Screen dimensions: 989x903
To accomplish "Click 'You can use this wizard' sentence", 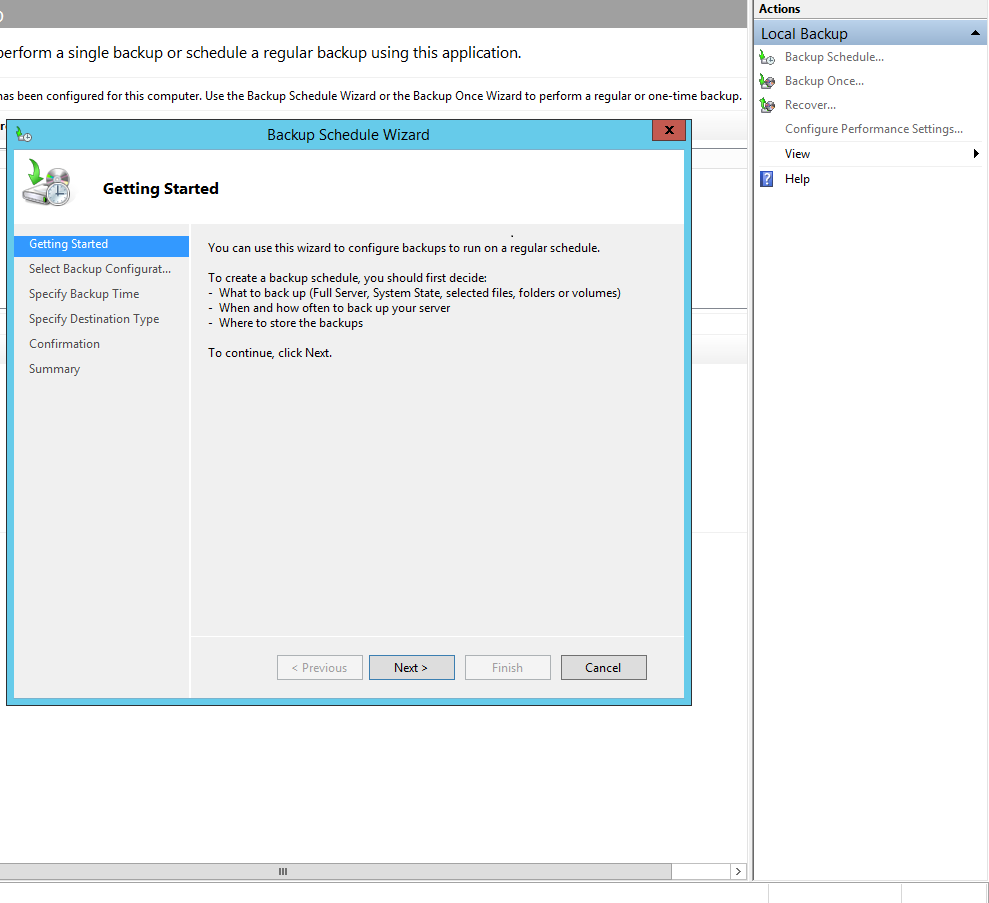I will (x=404, y=248).
